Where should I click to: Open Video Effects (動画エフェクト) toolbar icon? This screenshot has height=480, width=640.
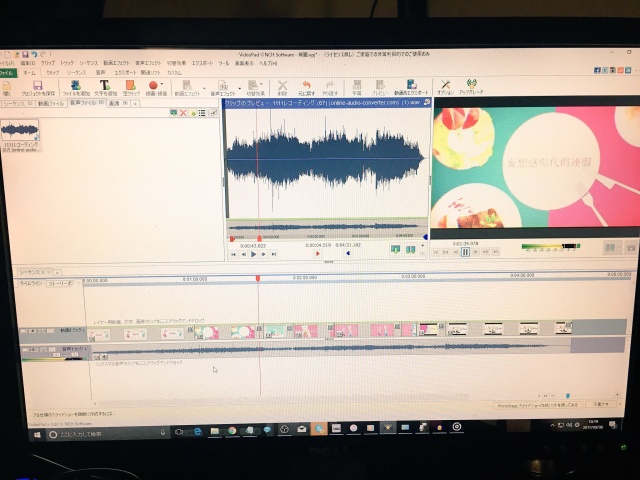[187, 85]
